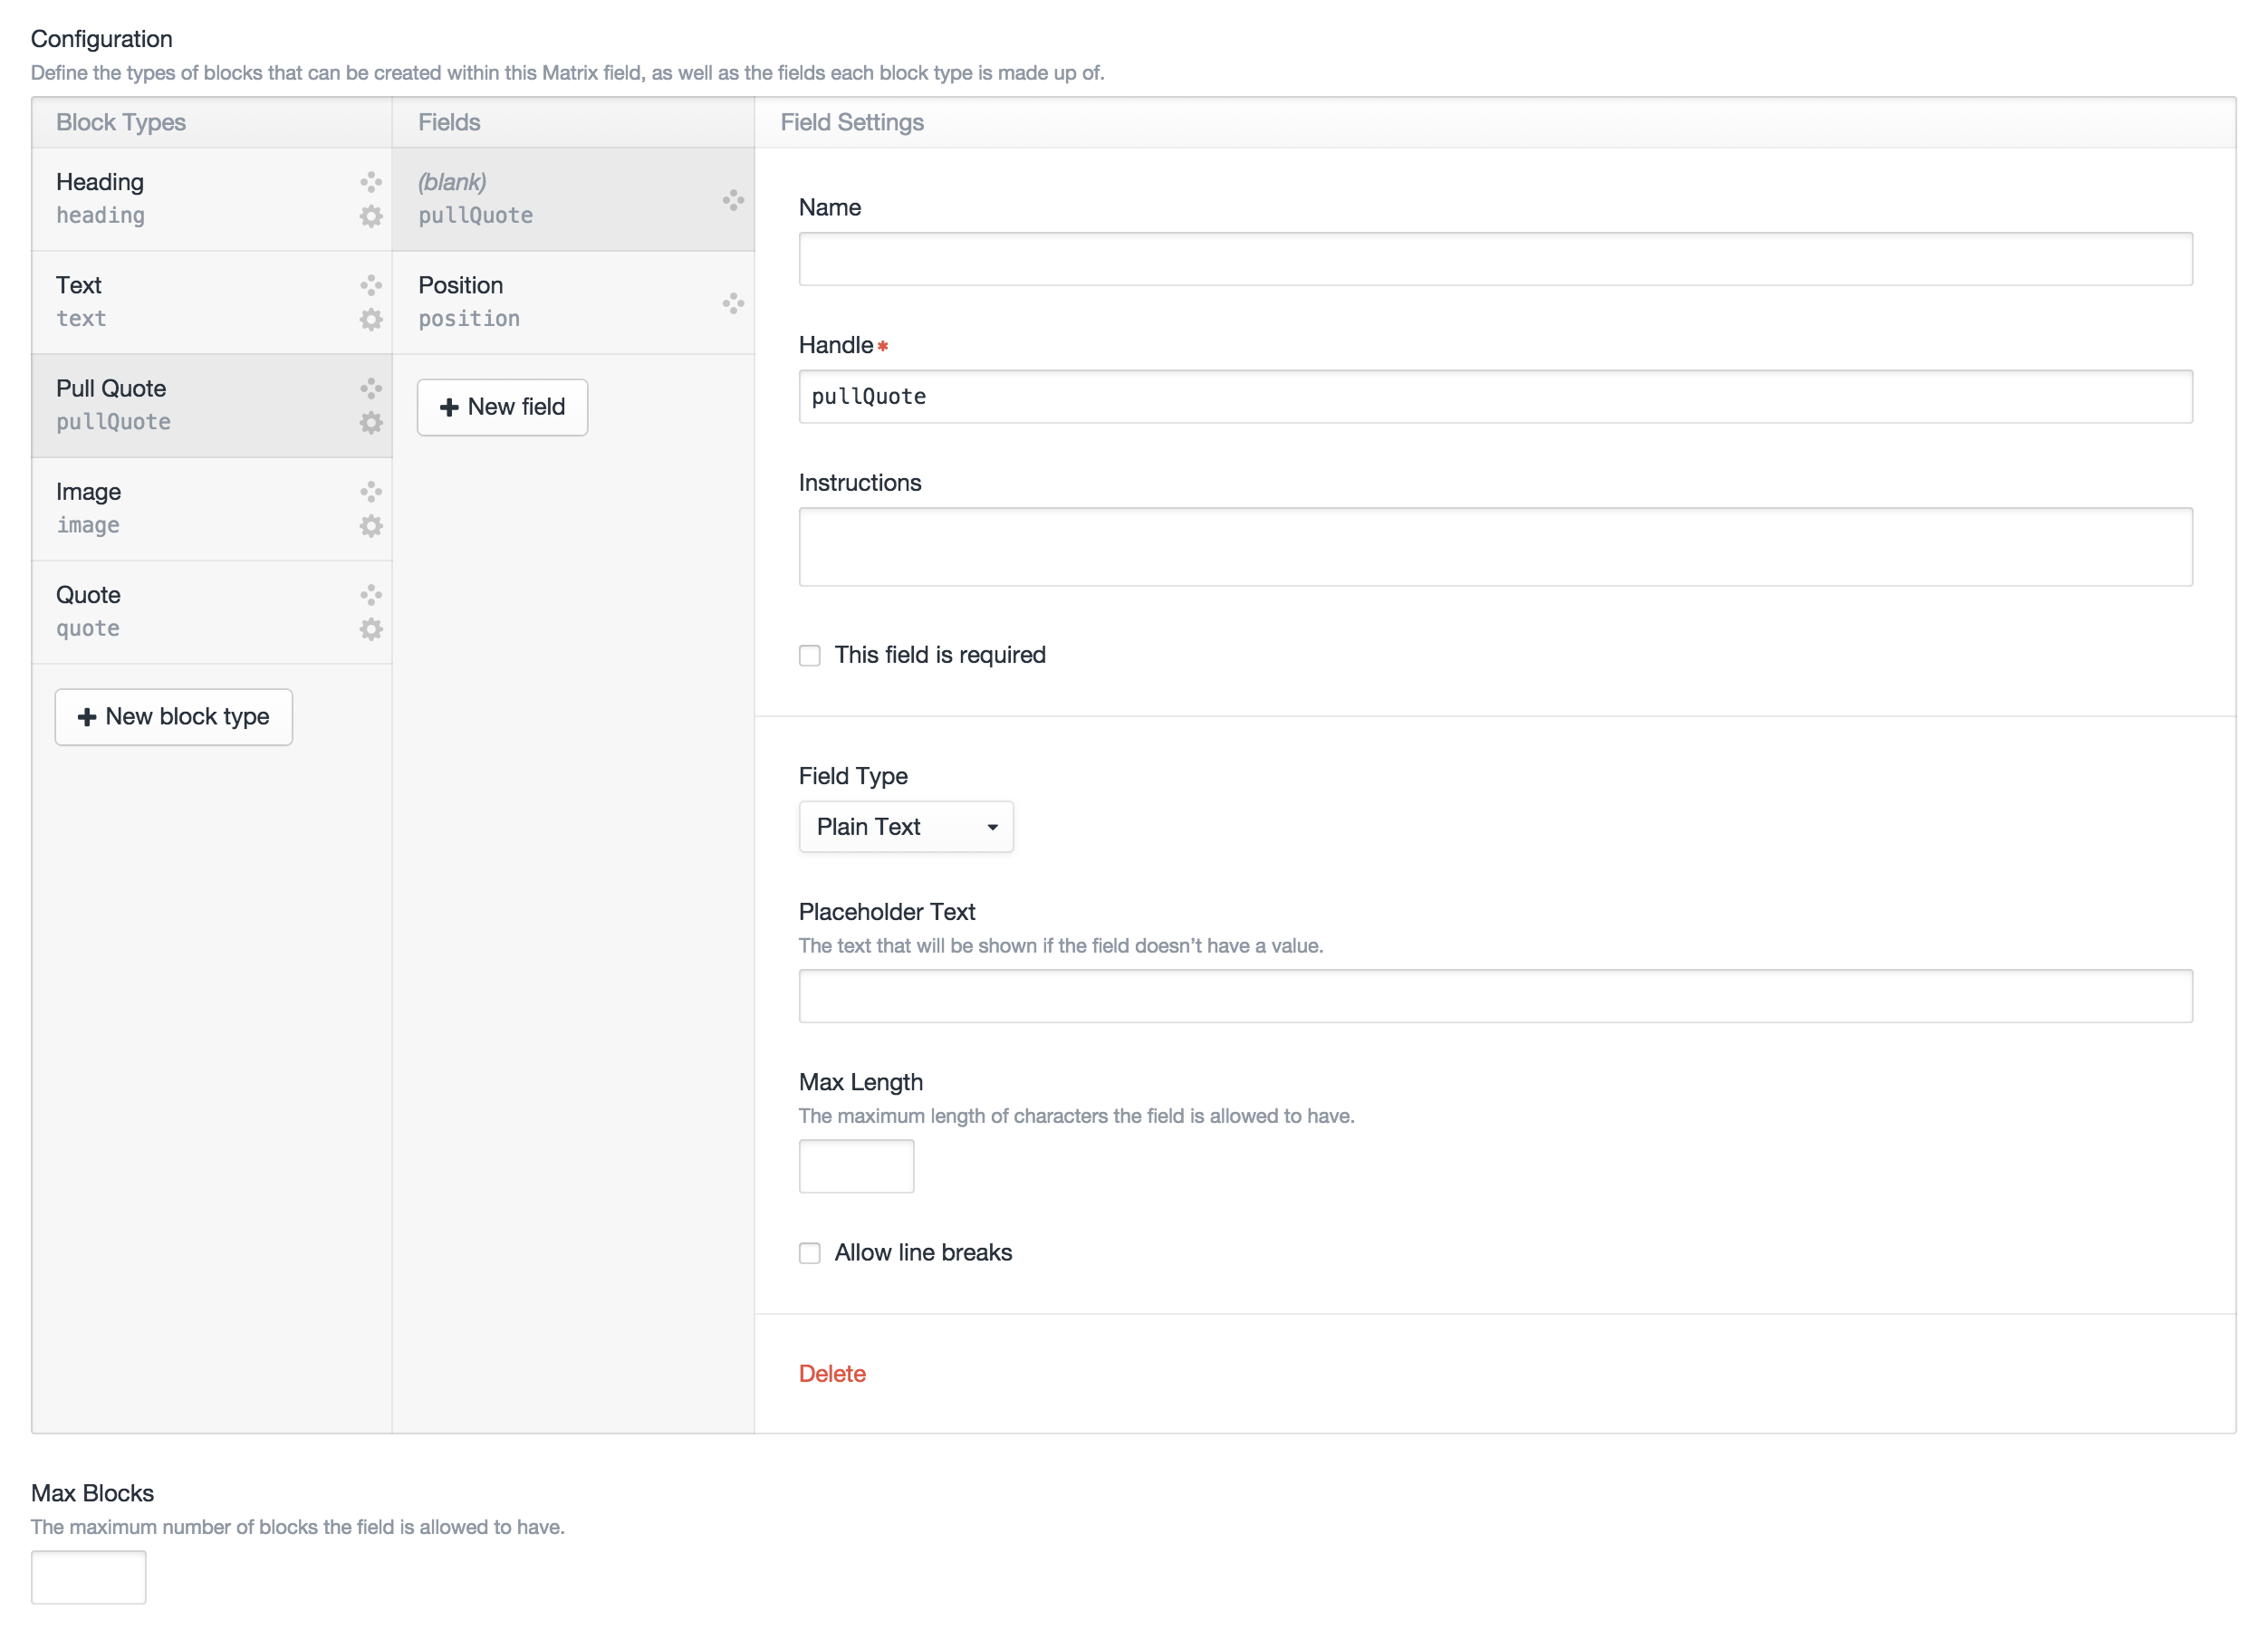Click into the Name input field
The image size is (2268, 1630).
click(x=1495, y=259)
